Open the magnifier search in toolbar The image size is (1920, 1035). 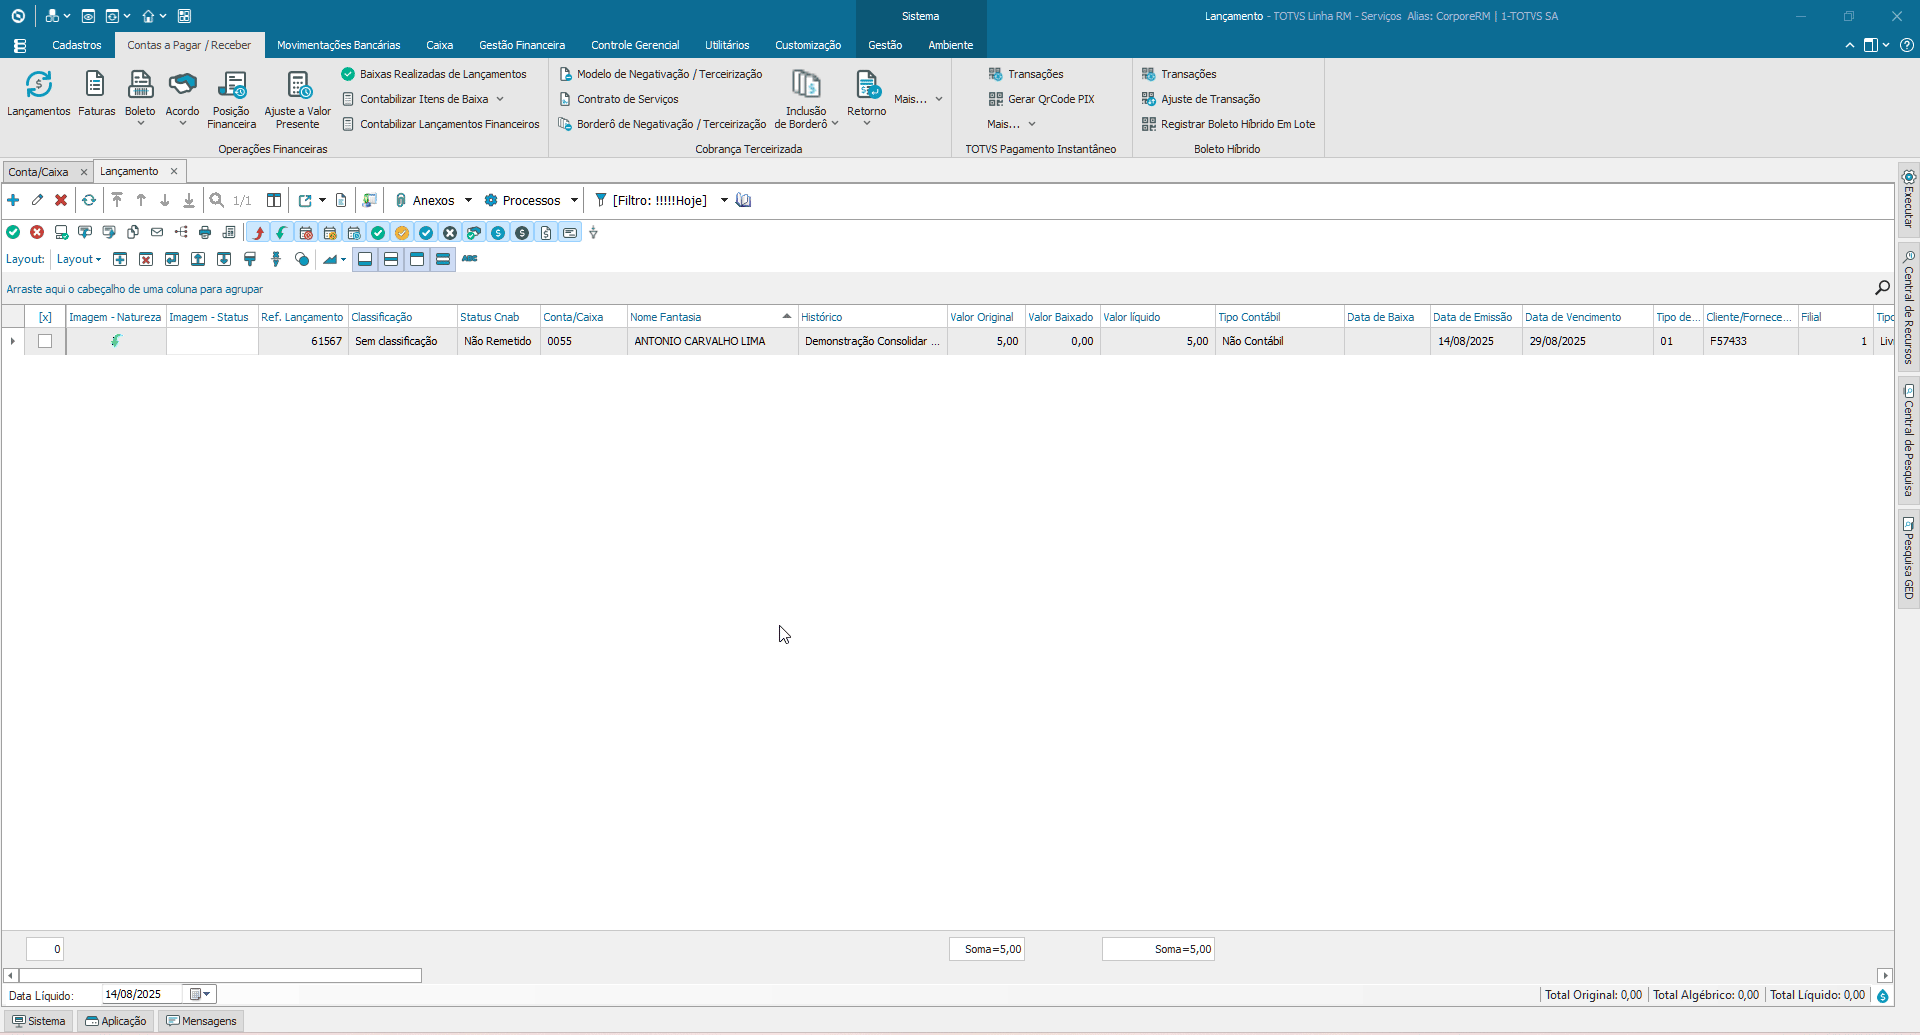217,200
